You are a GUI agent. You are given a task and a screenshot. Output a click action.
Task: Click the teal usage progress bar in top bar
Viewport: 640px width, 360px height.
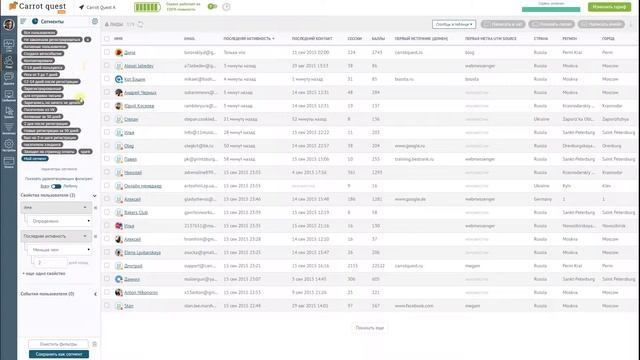click(x=551, y=9)
